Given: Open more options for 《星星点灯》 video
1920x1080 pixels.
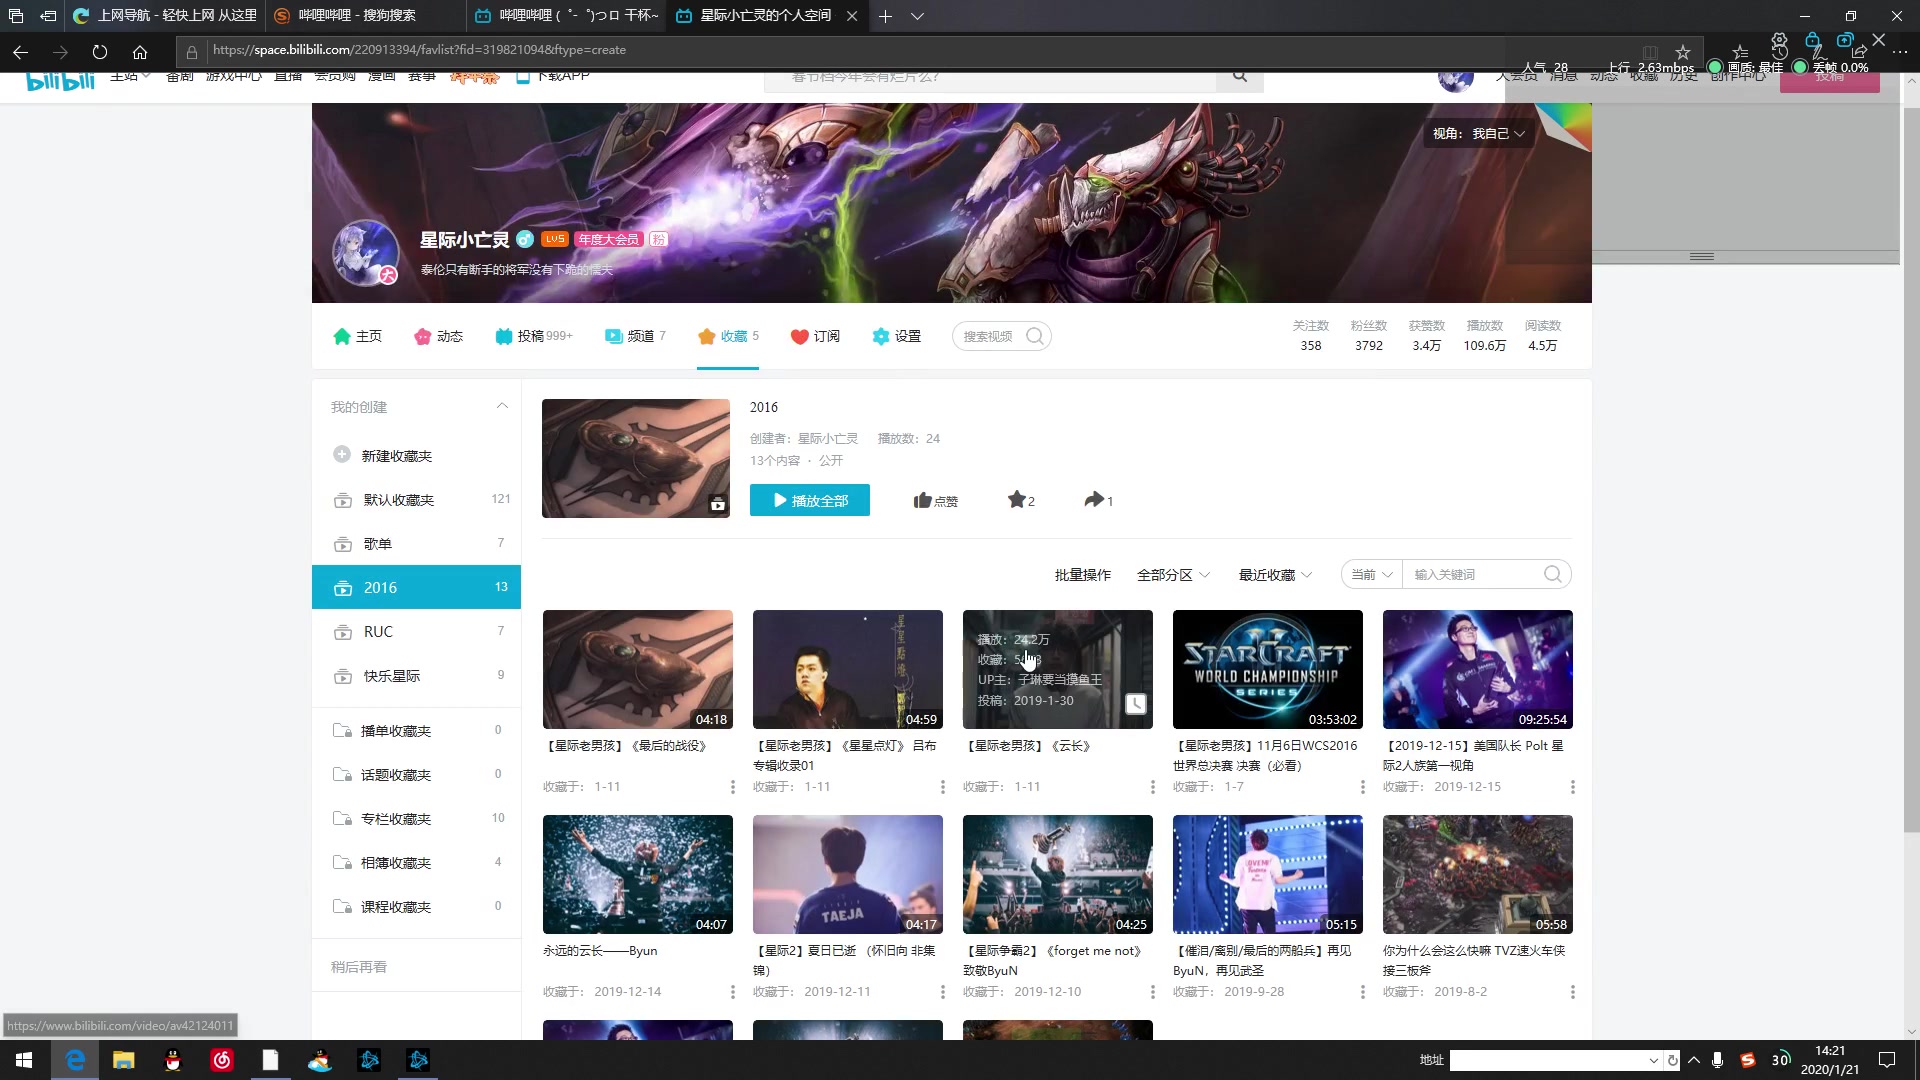Looking at the screenshot, I should (x=943, y=787).
